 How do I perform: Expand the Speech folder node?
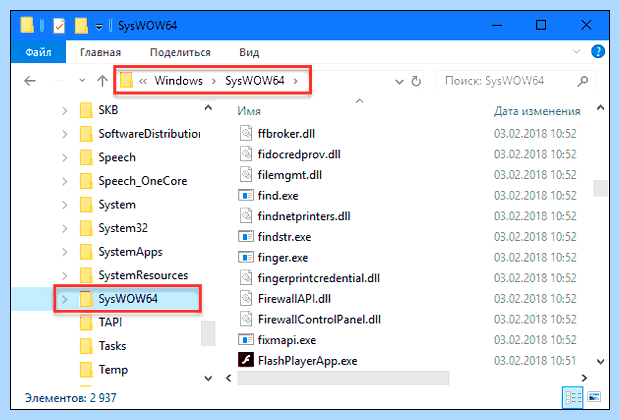65,158
